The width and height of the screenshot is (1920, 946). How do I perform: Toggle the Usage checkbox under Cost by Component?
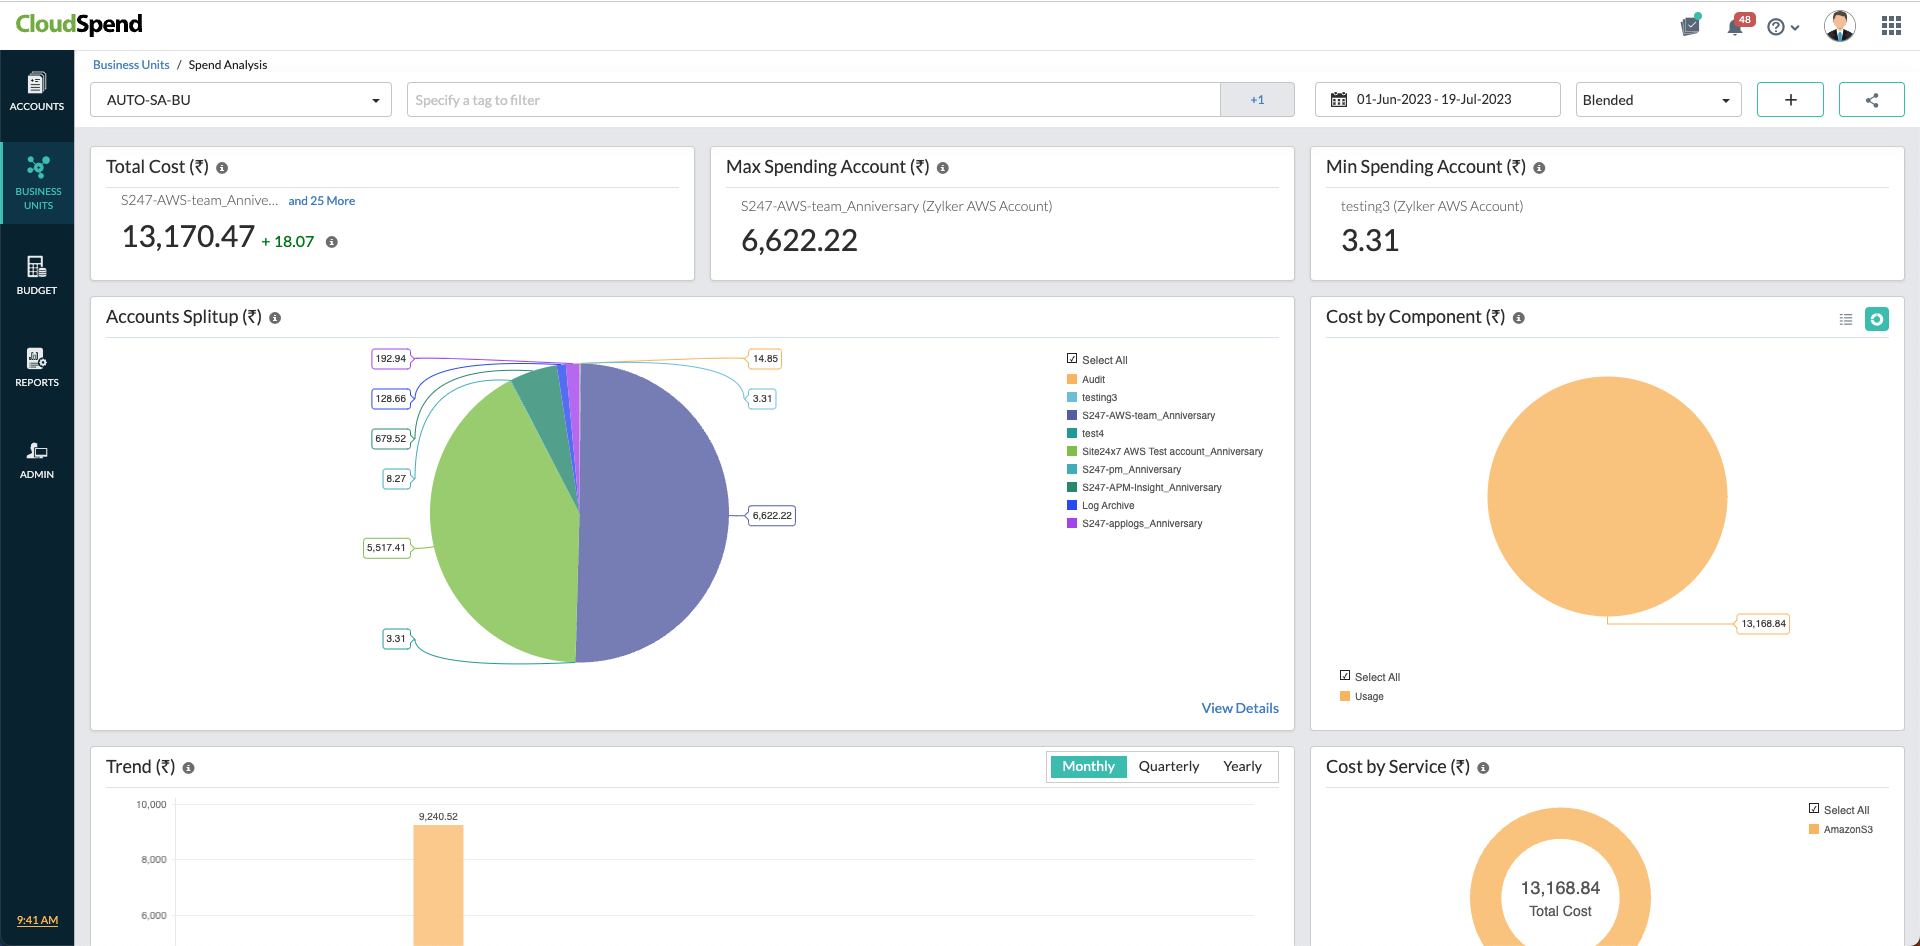coord(1345,696)
